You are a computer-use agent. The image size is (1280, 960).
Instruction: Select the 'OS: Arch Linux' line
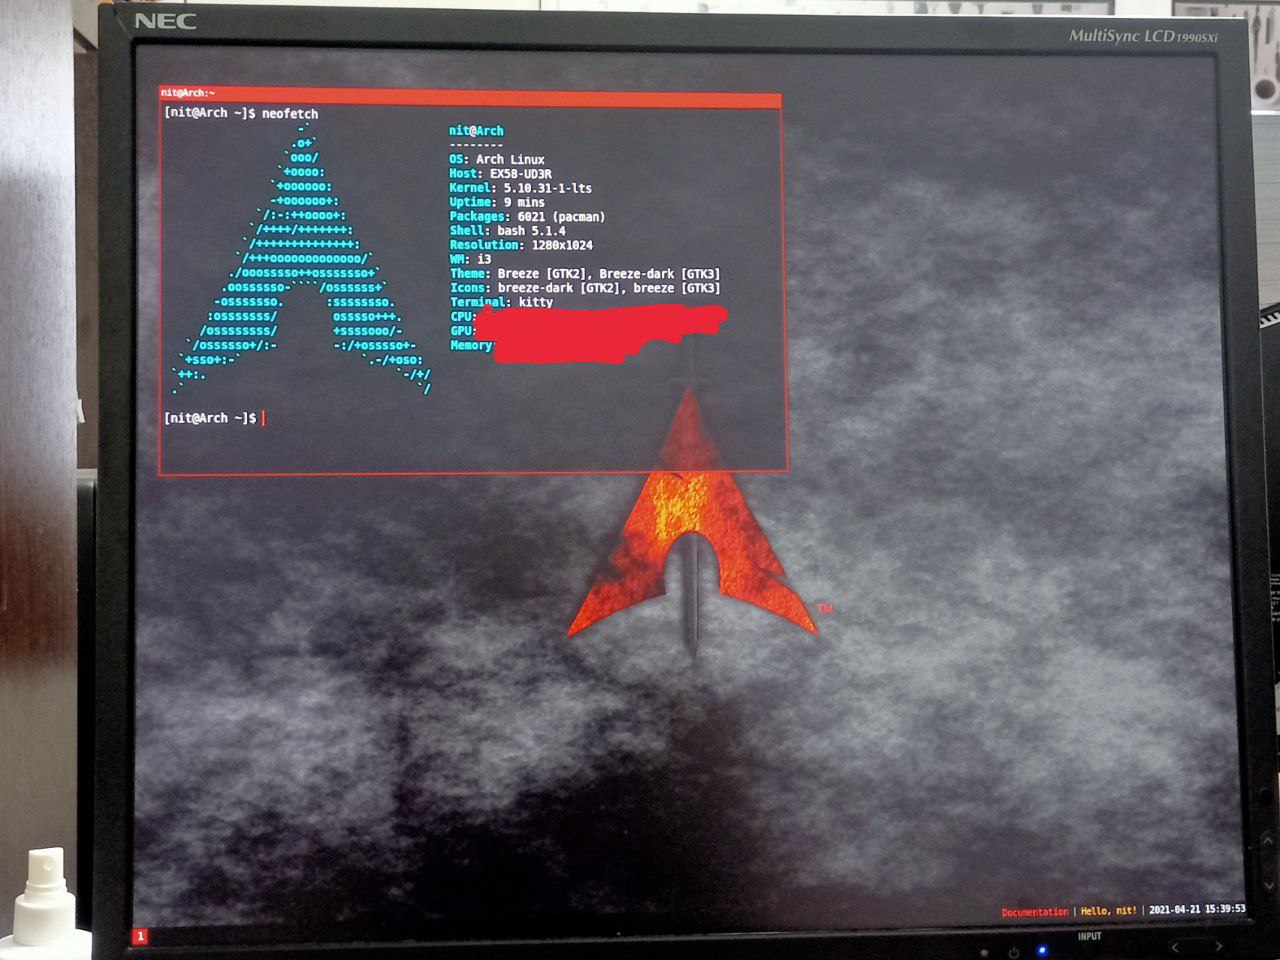point(497,159)
